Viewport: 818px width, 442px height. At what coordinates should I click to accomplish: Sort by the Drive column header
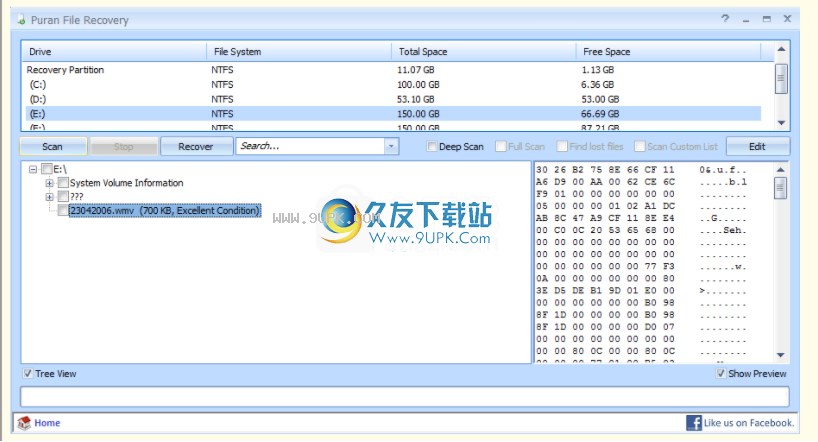tap(114, 52)
